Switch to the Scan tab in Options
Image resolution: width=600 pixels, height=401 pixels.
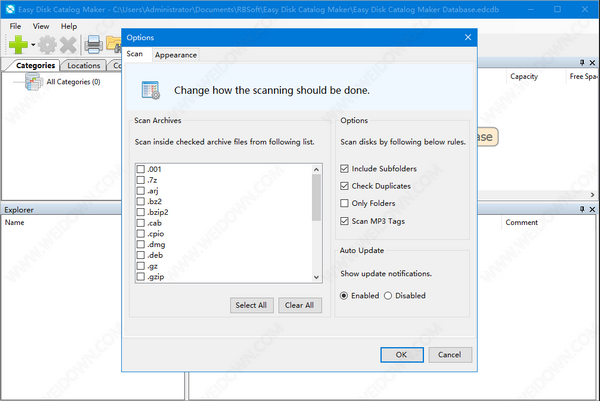[135, 54]
